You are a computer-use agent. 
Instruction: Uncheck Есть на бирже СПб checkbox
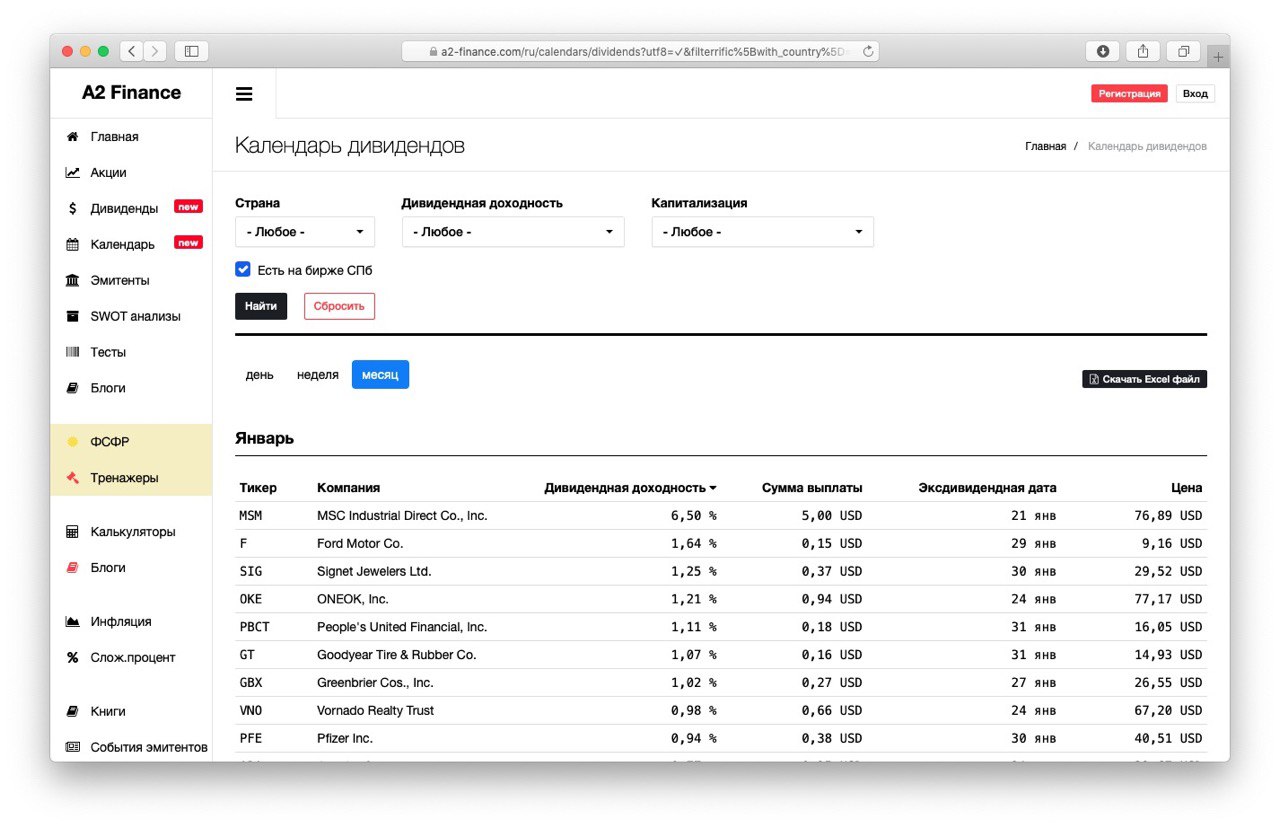coord(243,269)
